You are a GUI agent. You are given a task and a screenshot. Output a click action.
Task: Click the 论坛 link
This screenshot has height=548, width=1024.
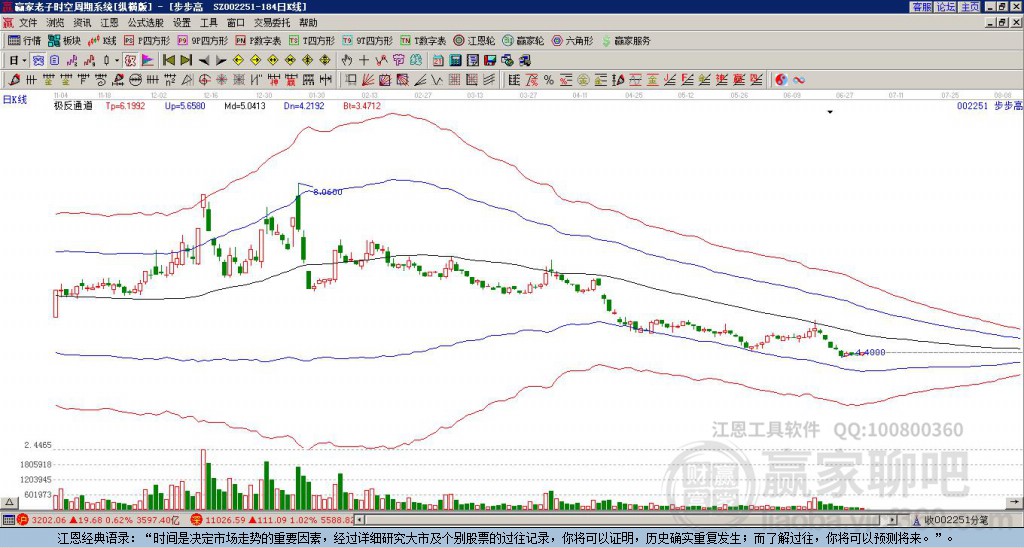[x=945, y=7]
